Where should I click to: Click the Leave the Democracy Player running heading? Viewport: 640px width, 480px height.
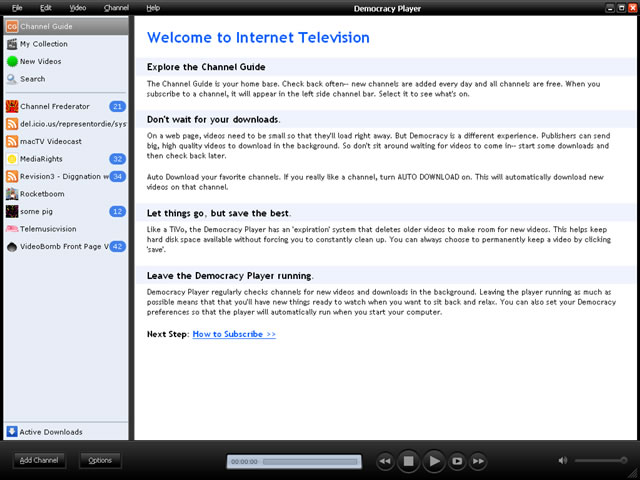[x=230, y=276]
